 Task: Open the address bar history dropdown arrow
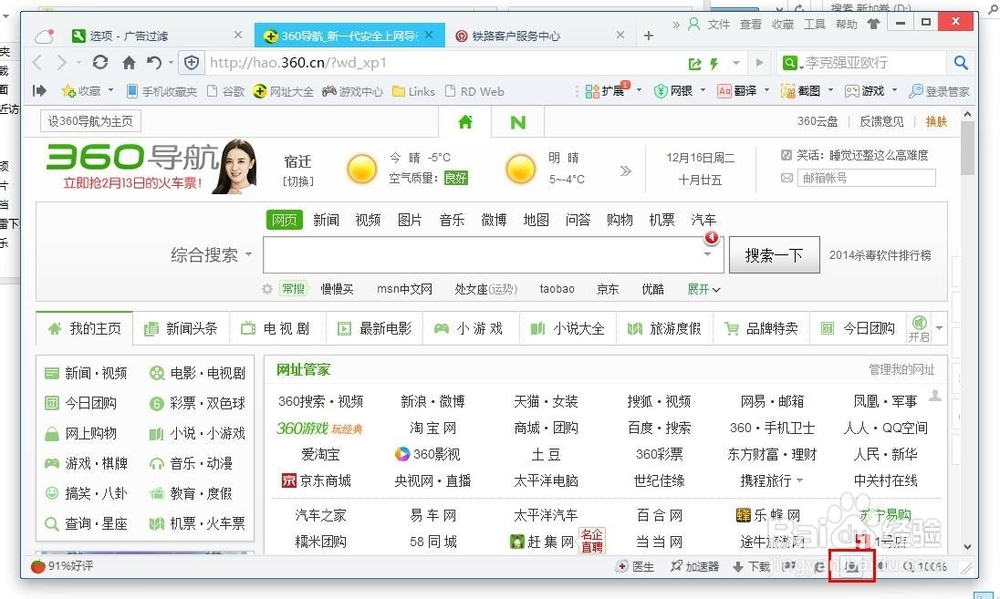737,63
